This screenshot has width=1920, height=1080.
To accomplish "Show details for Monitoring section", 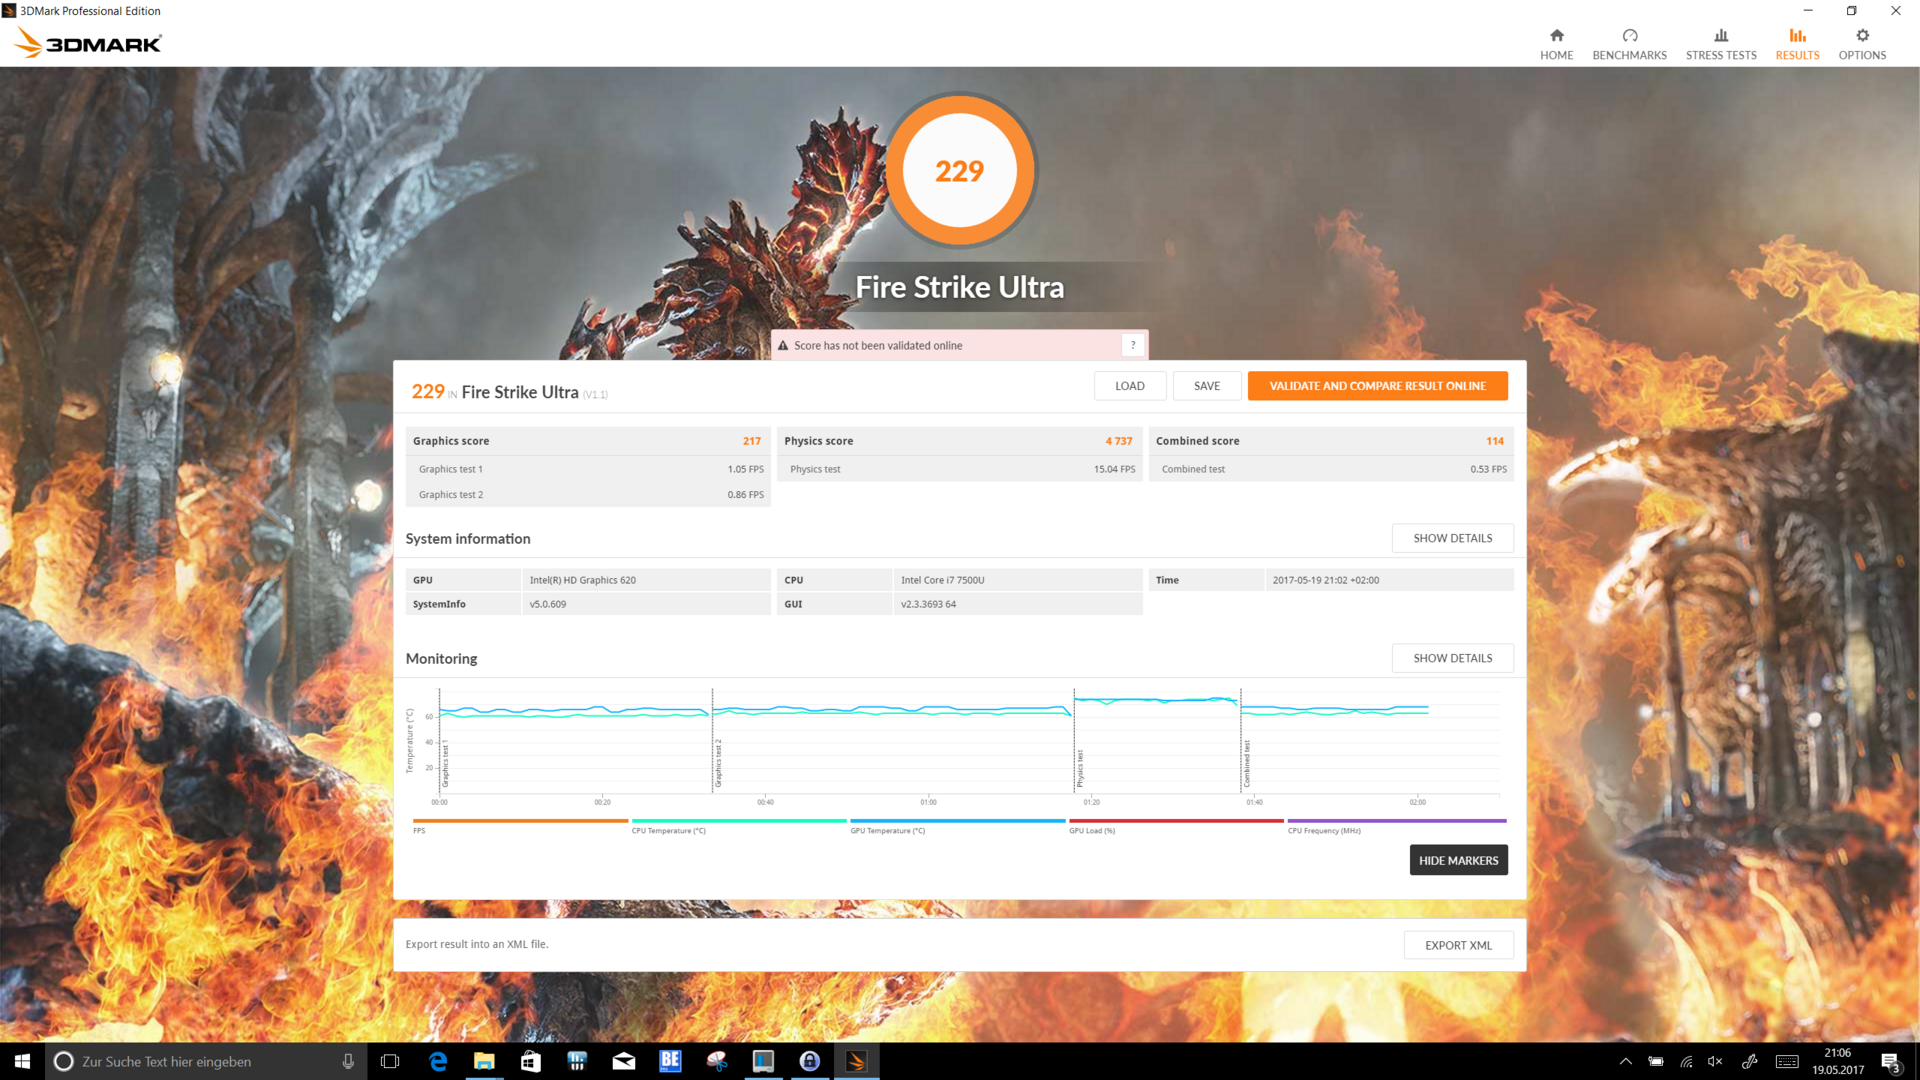I will pyautogui.click(x=1451, y=658).
